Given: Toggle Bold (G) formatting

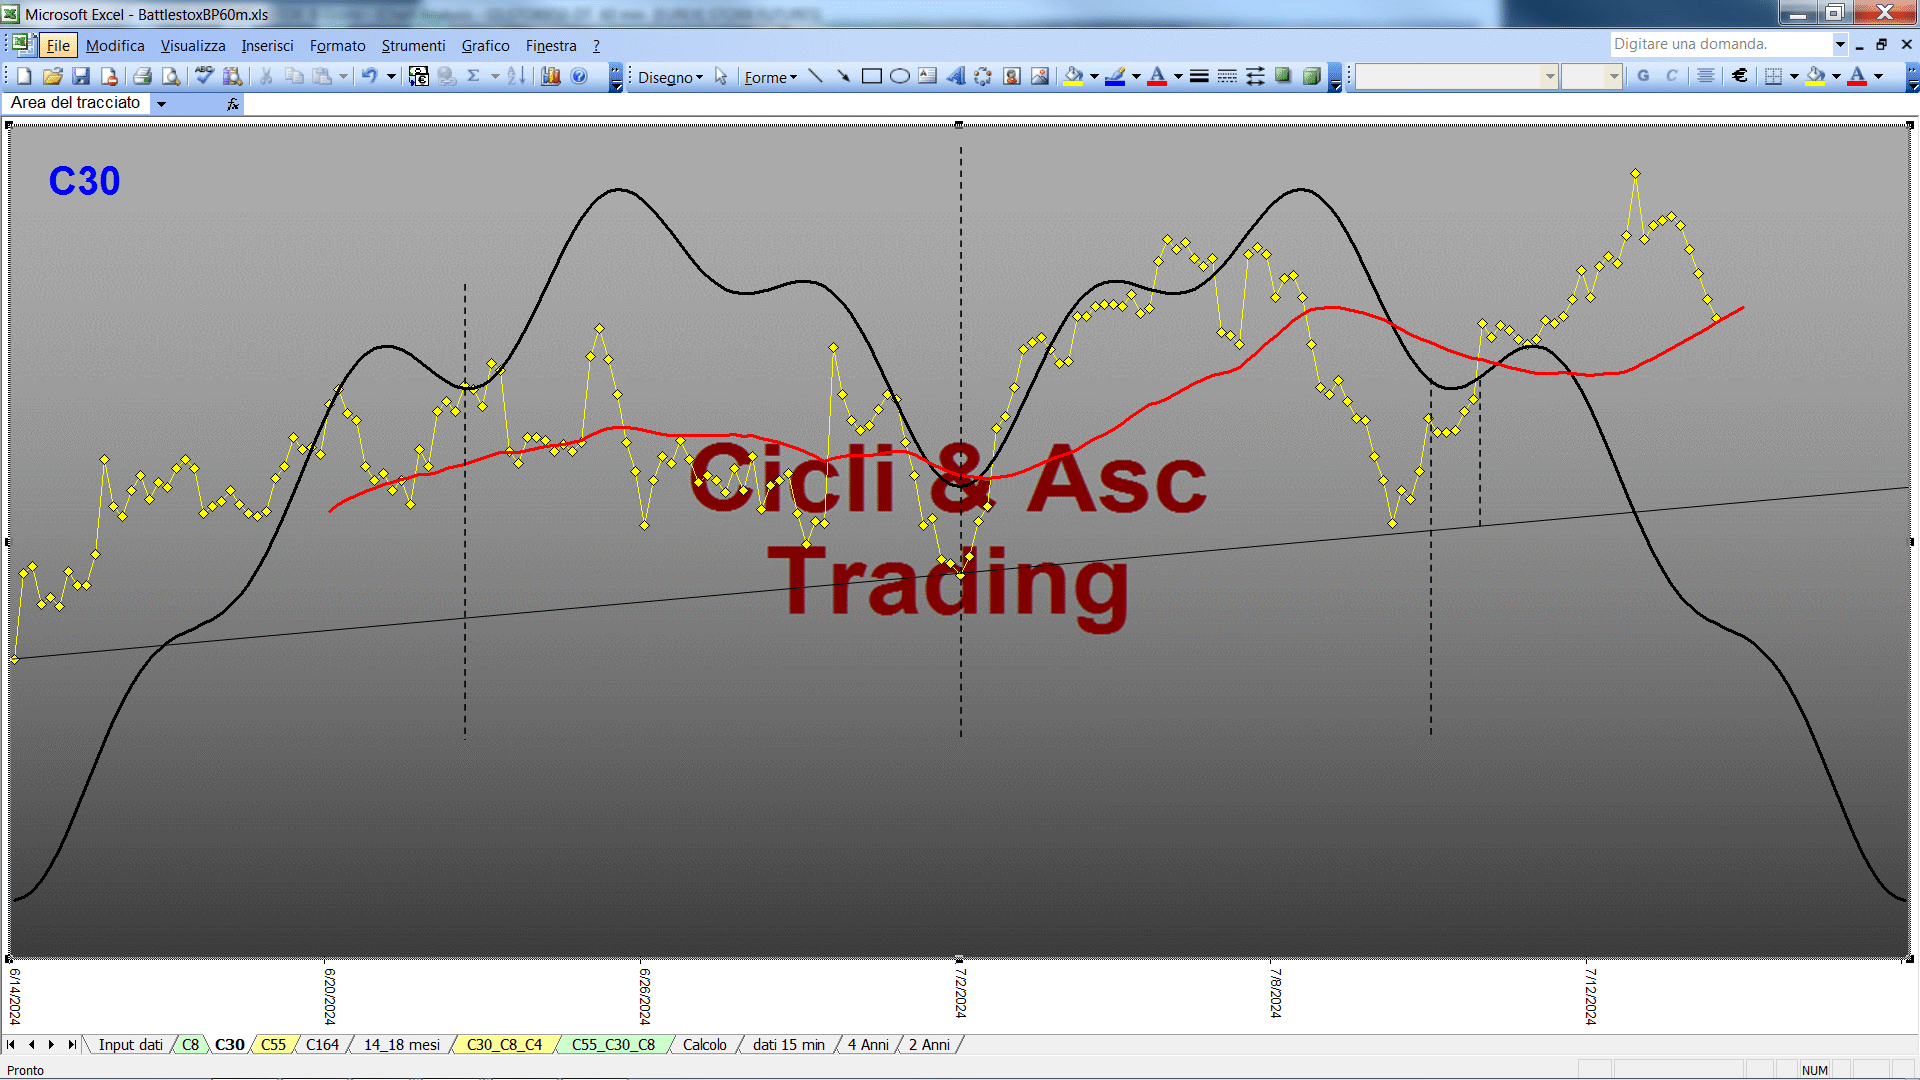Looking at the screenshot, I should (1643, 76).
